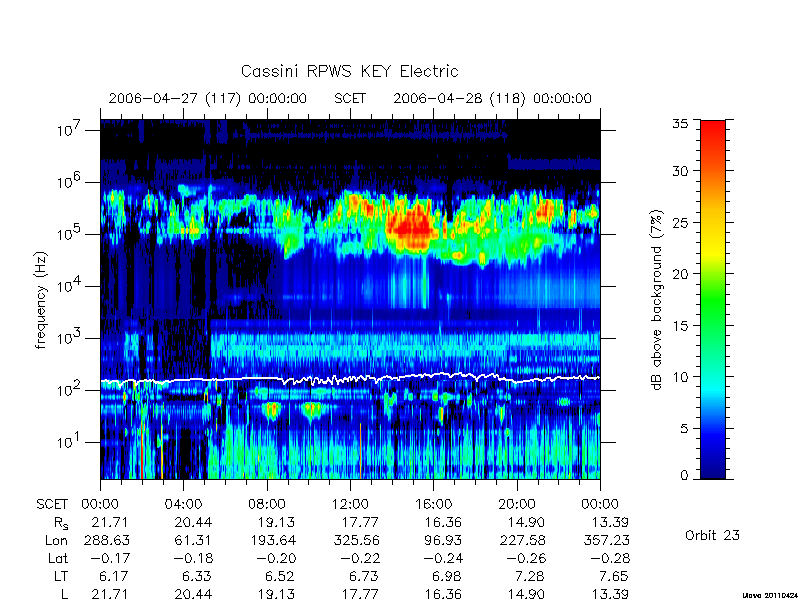The height and width of the screenshot is (600, 800).
Task: Click the 'SCET' label above the plot
Action: tap(350, 98)
